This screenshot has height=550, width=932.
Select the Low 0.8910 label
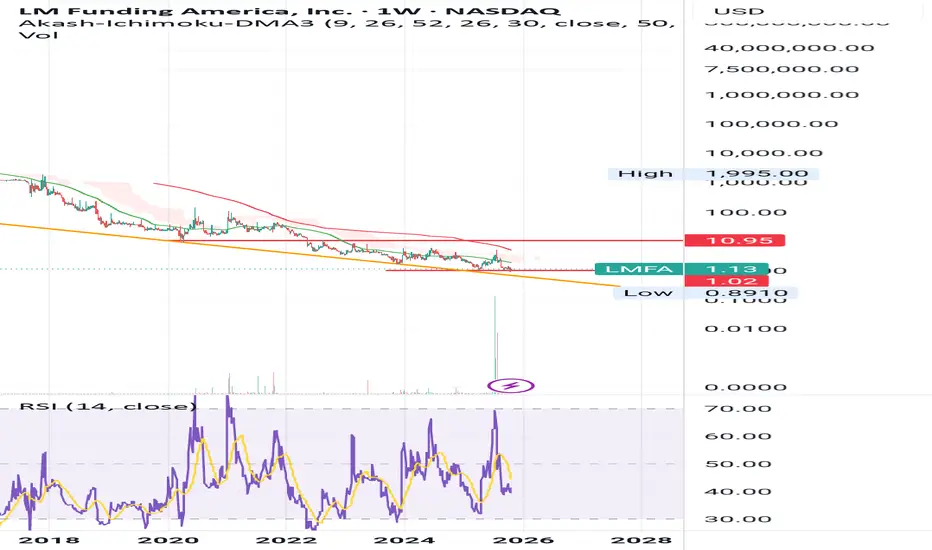coord(705,293)
